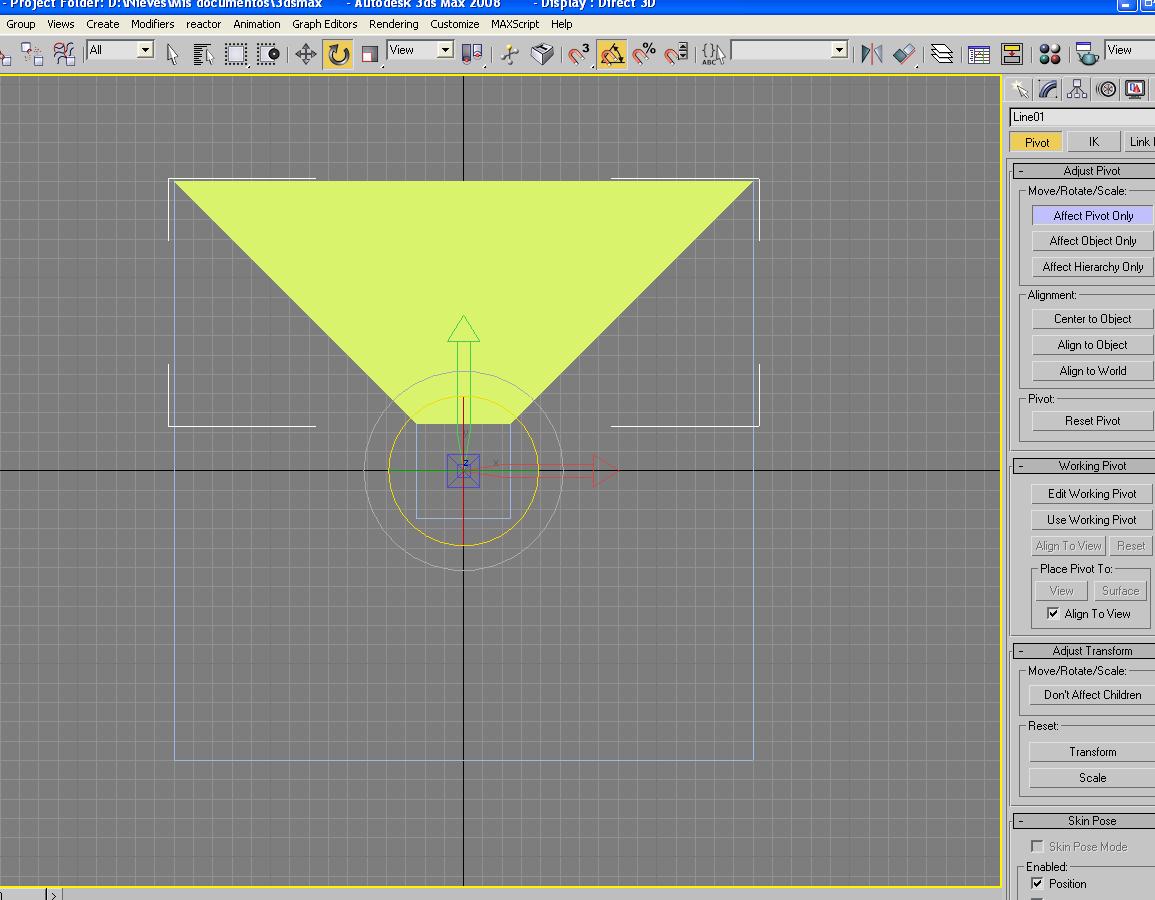
Task: Open the Help menu
Action: (x=561, y=24)
